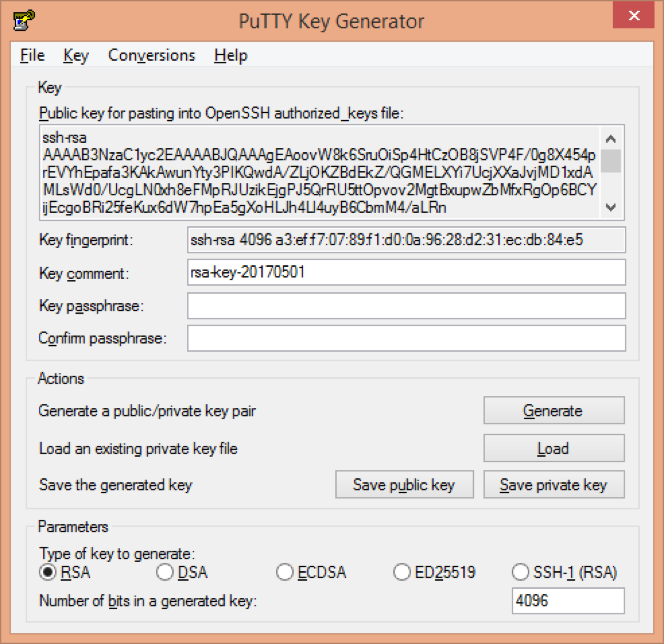Click the 'ssh-rsa' line in public key box
This screenshot has height=644, width=664.
64,138
